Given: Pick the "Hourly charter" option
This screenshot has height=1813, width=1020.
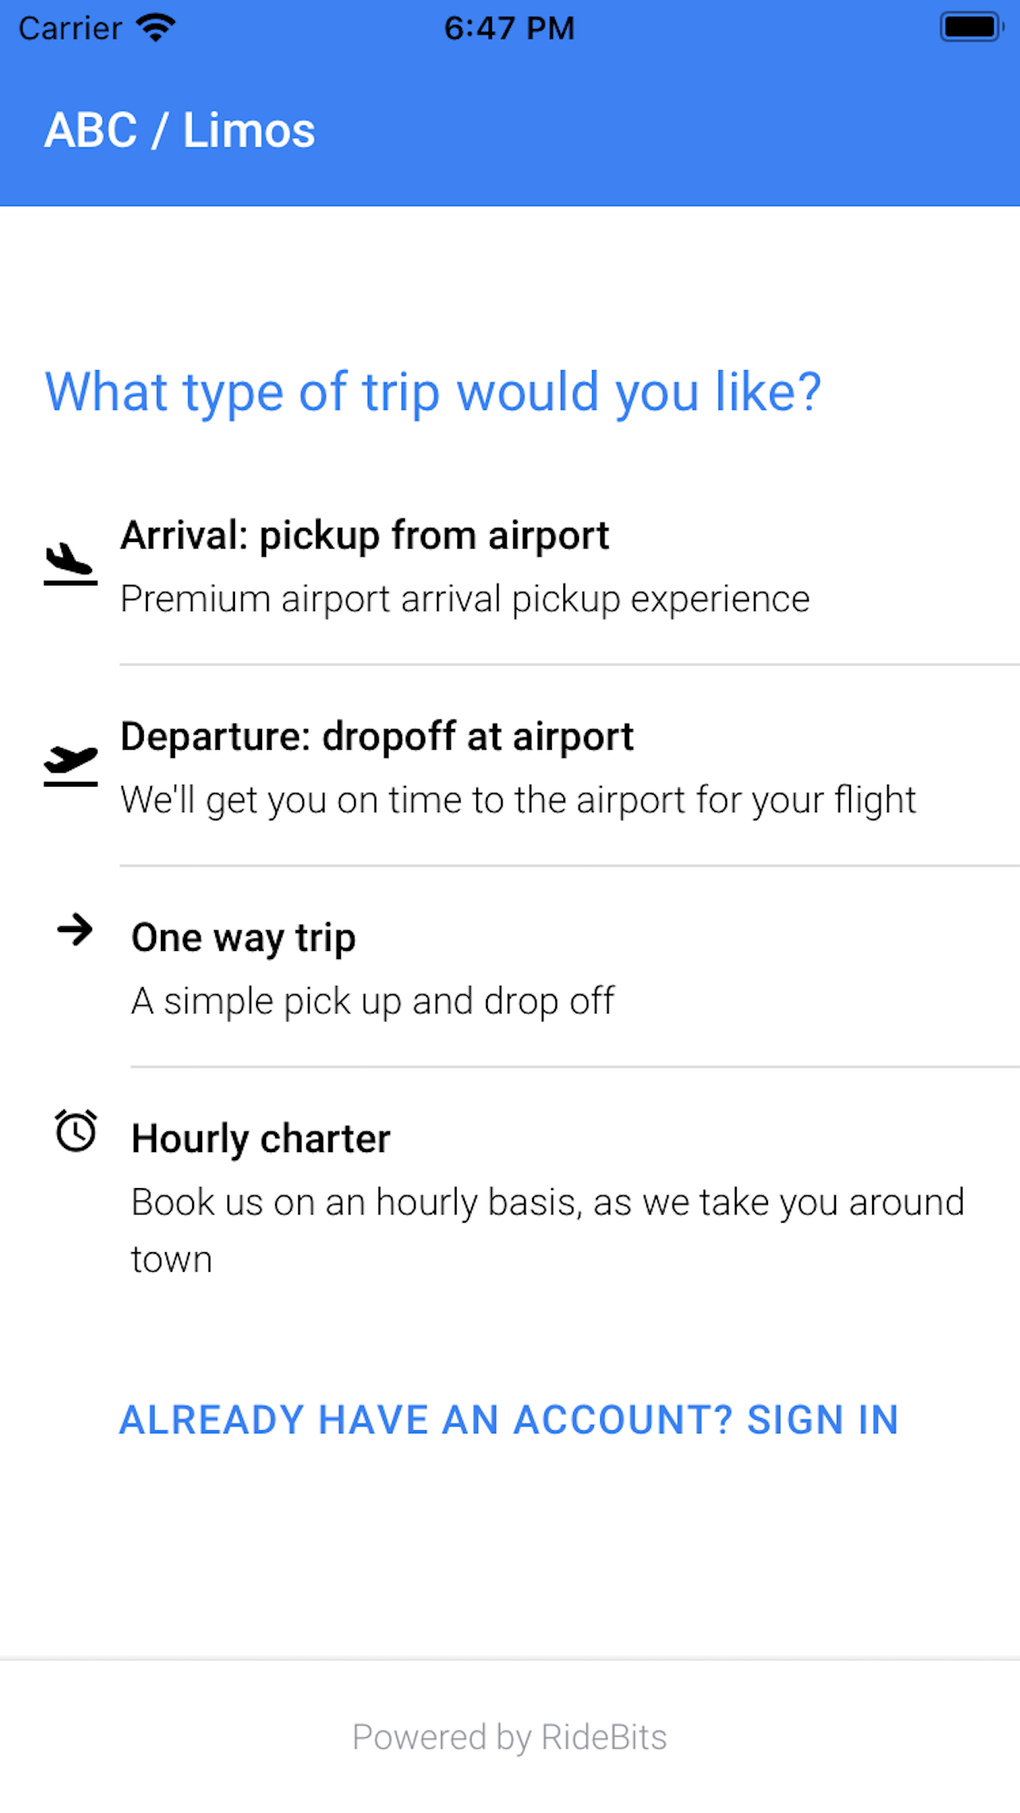Looking at the screenshot, I should point(260,1139).
